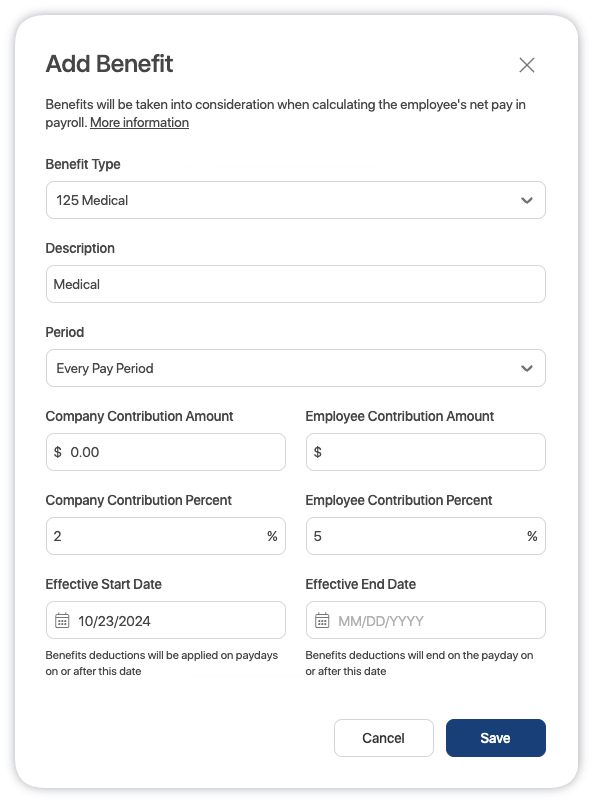Click the Period dropdown chevron arrow
The height and width of the screenshot is (803, 594).
(x=526, y=368)
